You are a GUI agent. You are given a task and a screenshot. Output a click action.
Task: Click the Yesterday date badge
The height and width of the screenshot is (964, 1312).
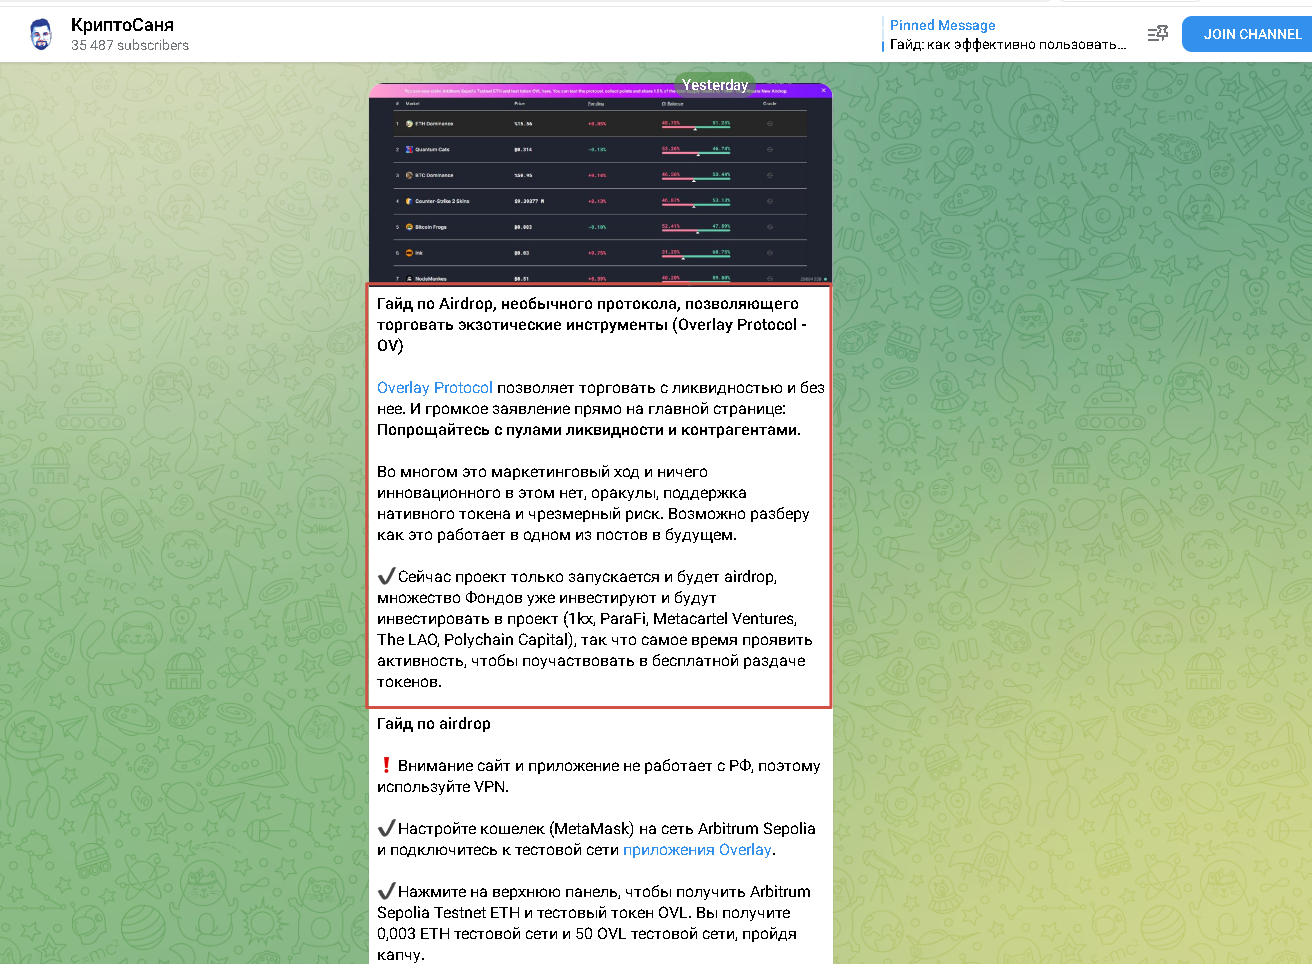[x=715, y=85]
